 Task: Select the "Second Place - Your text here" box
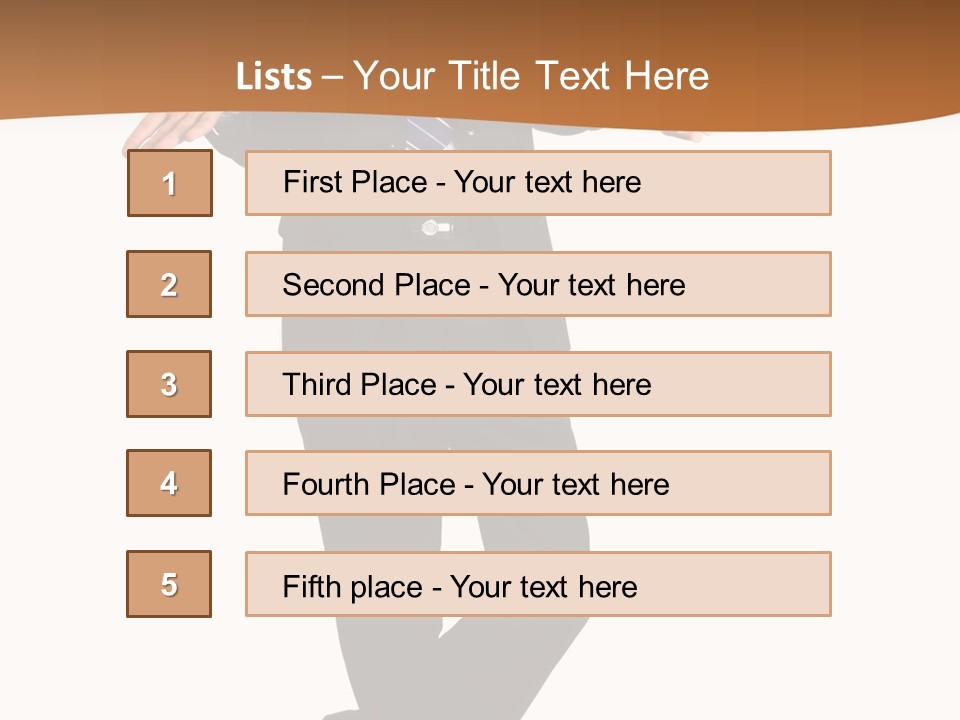coord(538,284)
